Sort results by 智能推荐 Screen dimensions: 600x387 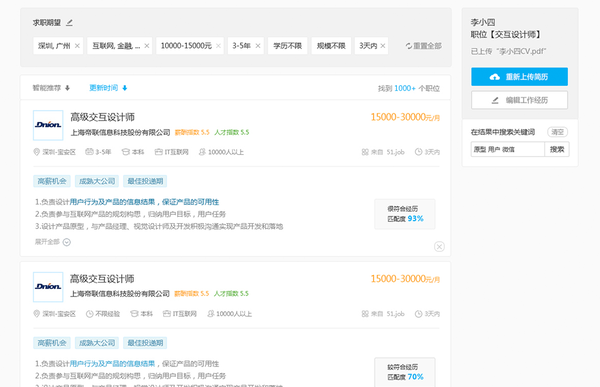coord(47,88)
